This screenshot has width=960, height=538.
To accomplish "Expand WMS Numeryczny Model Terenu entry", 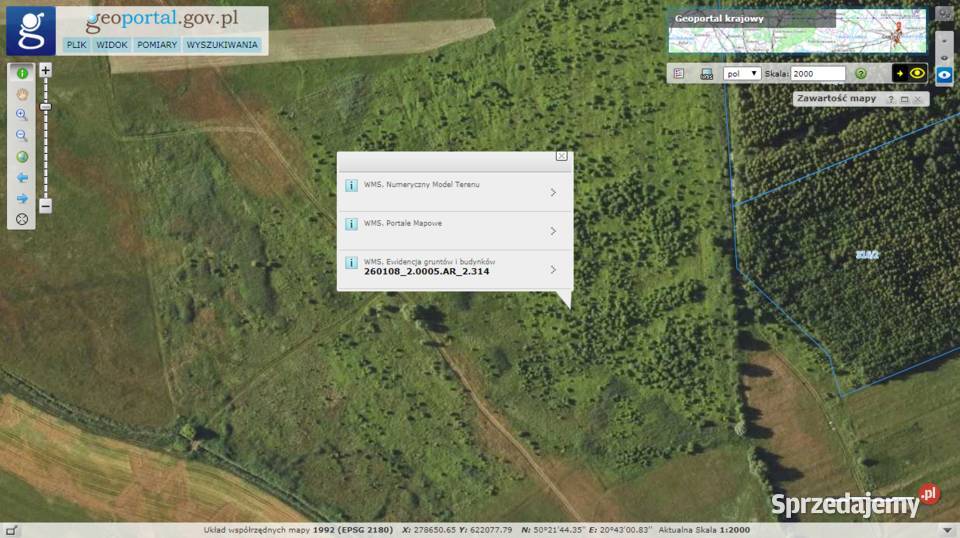I will [x=553, y=192].
